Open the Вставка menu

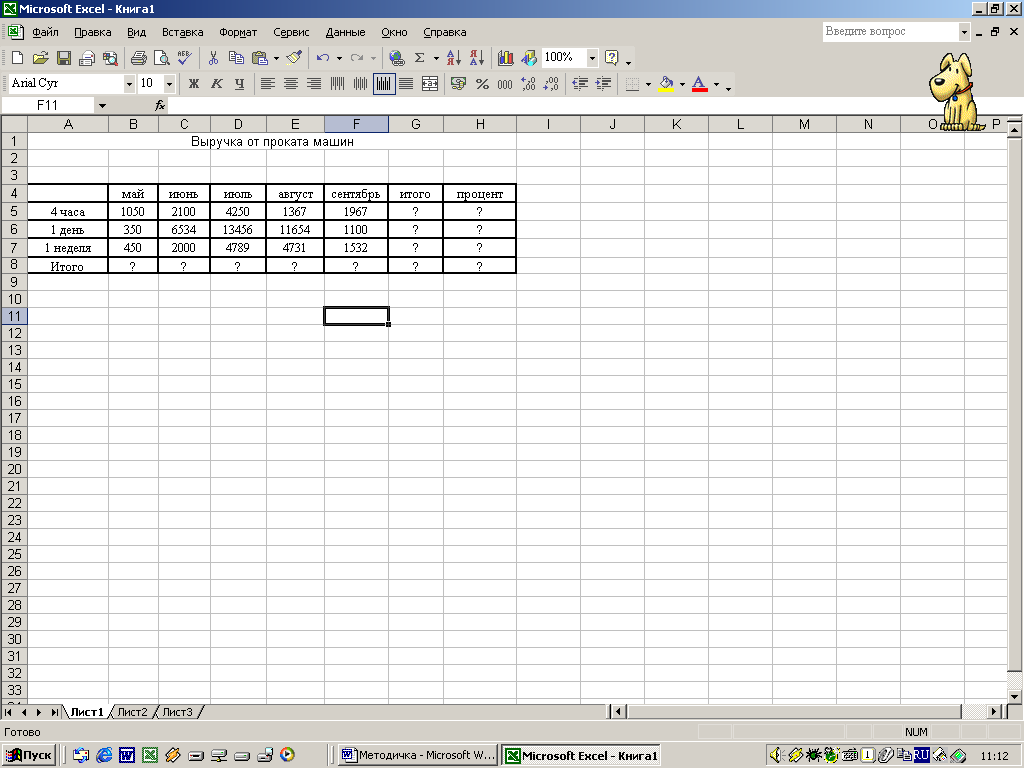pos(183,32)
